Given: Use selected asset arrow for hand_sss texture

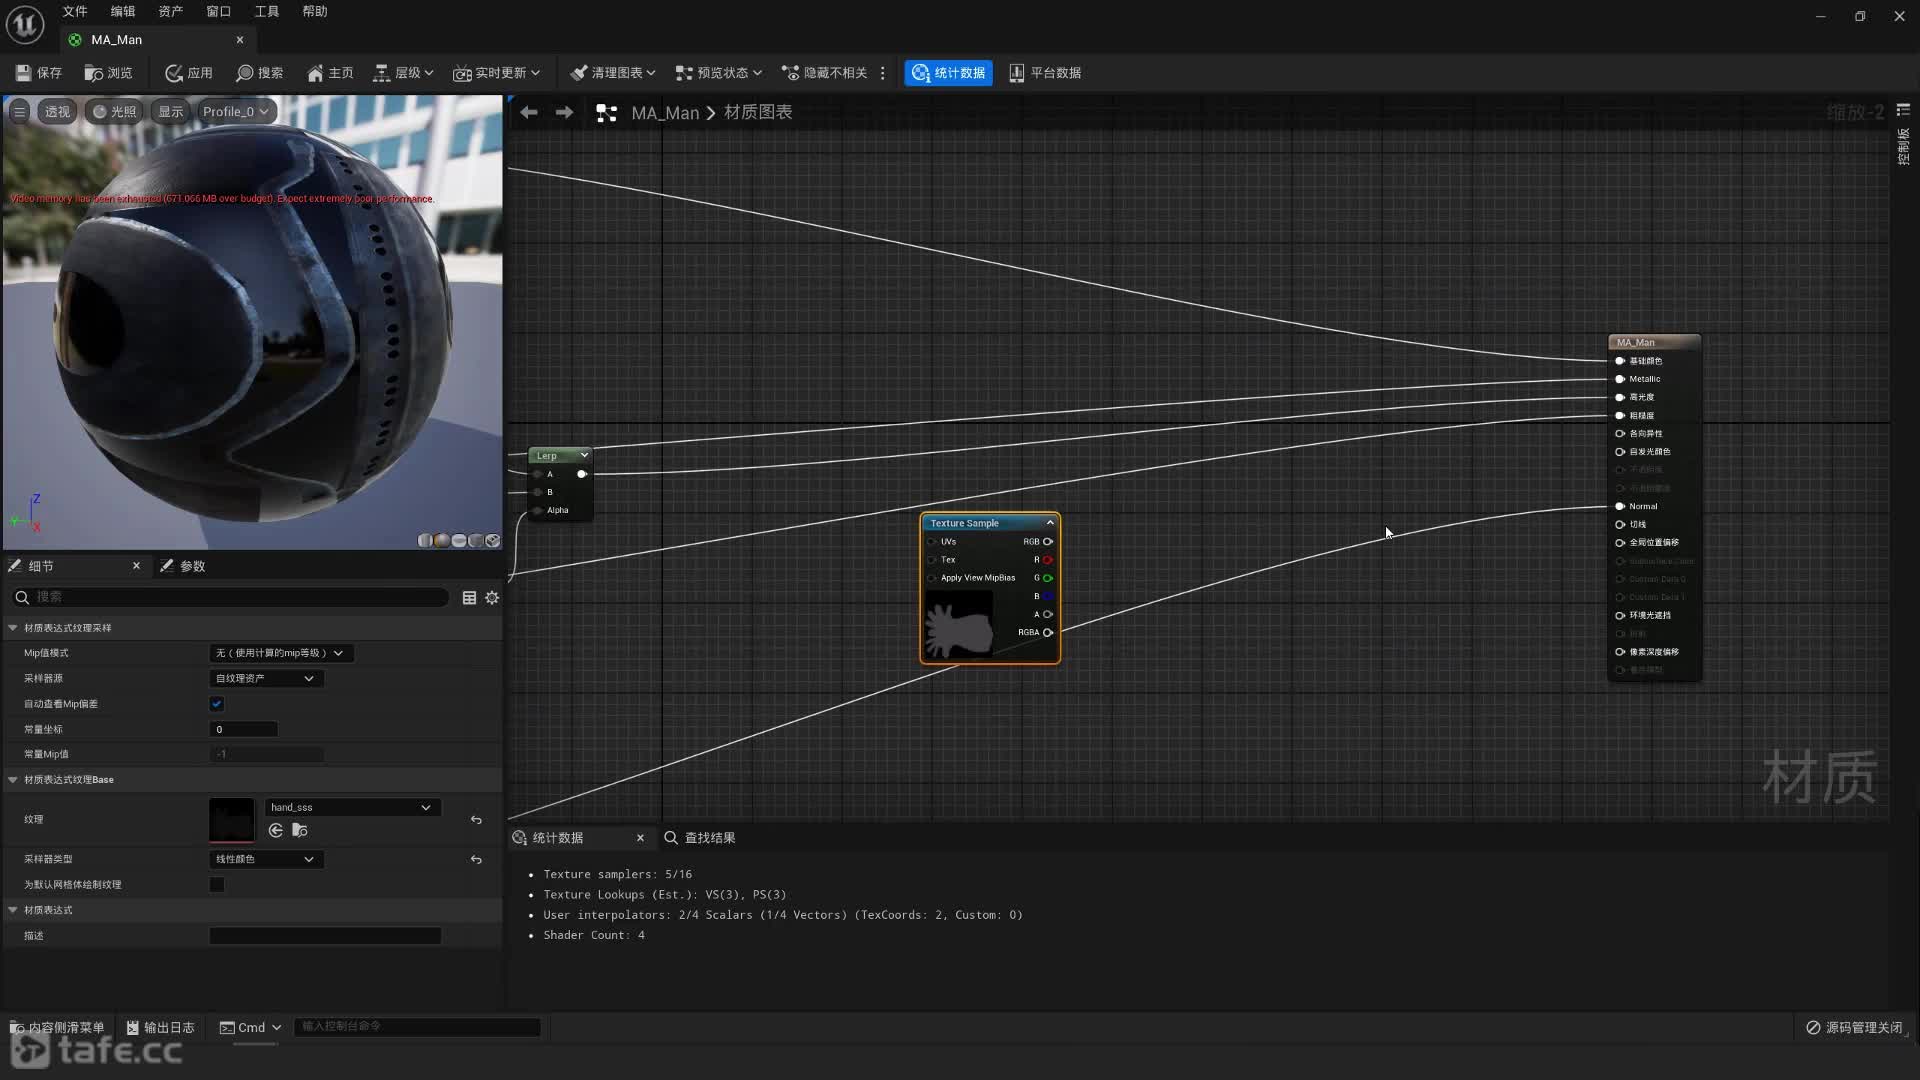Looking at the screenshot, I should (x=276, y=830).
